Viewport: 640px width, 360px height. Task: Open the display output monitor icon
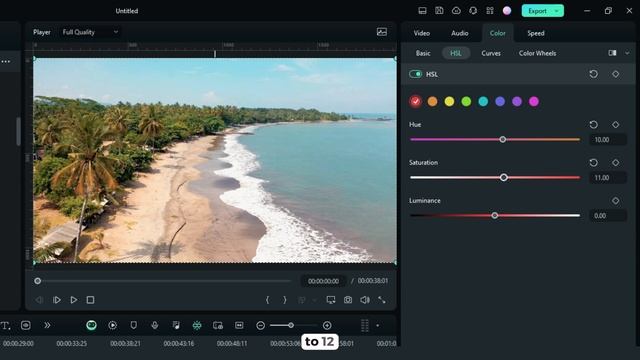point(331,300)
